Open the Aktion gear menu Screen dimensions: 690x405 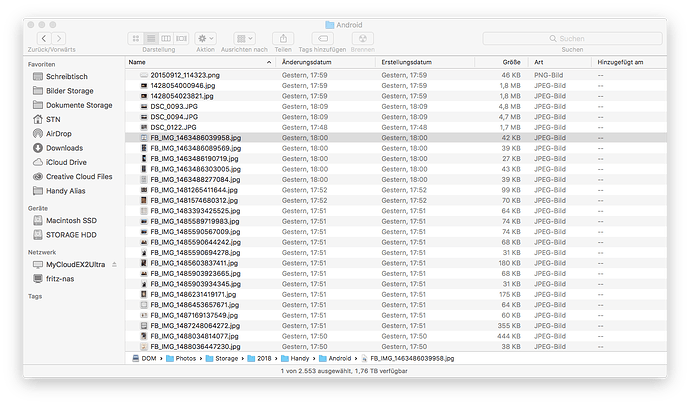(206, 38)
